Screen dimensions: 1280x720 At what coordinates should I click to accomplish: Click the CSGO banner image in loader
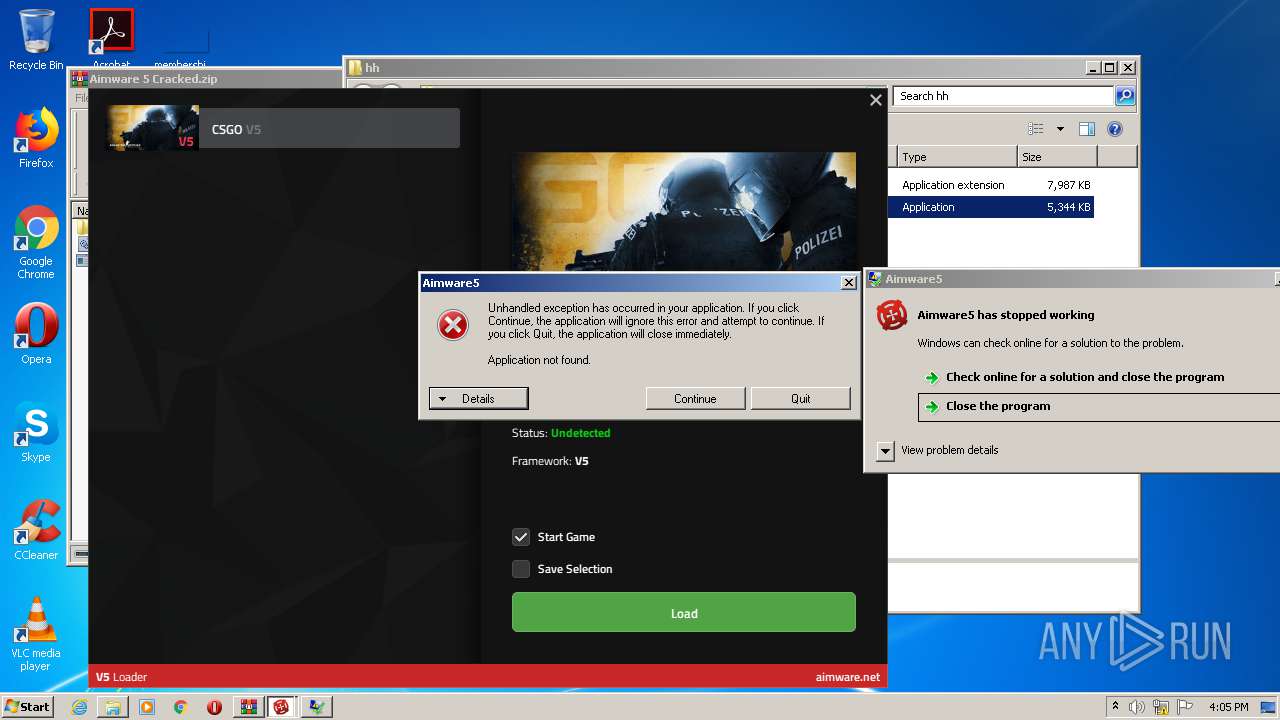click(684, 211)
